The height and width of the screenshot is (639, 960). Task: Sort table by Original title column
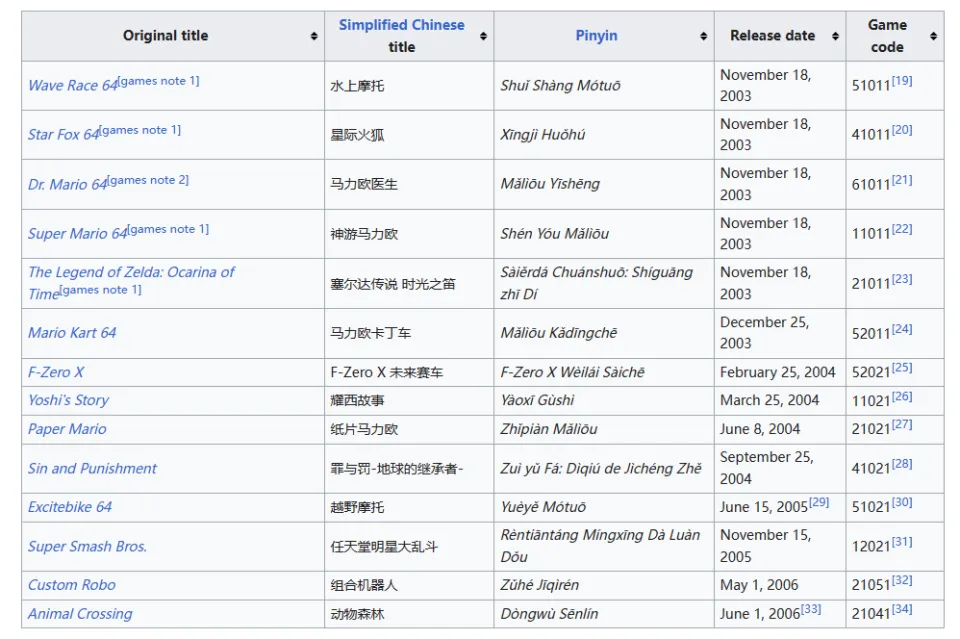314,36
